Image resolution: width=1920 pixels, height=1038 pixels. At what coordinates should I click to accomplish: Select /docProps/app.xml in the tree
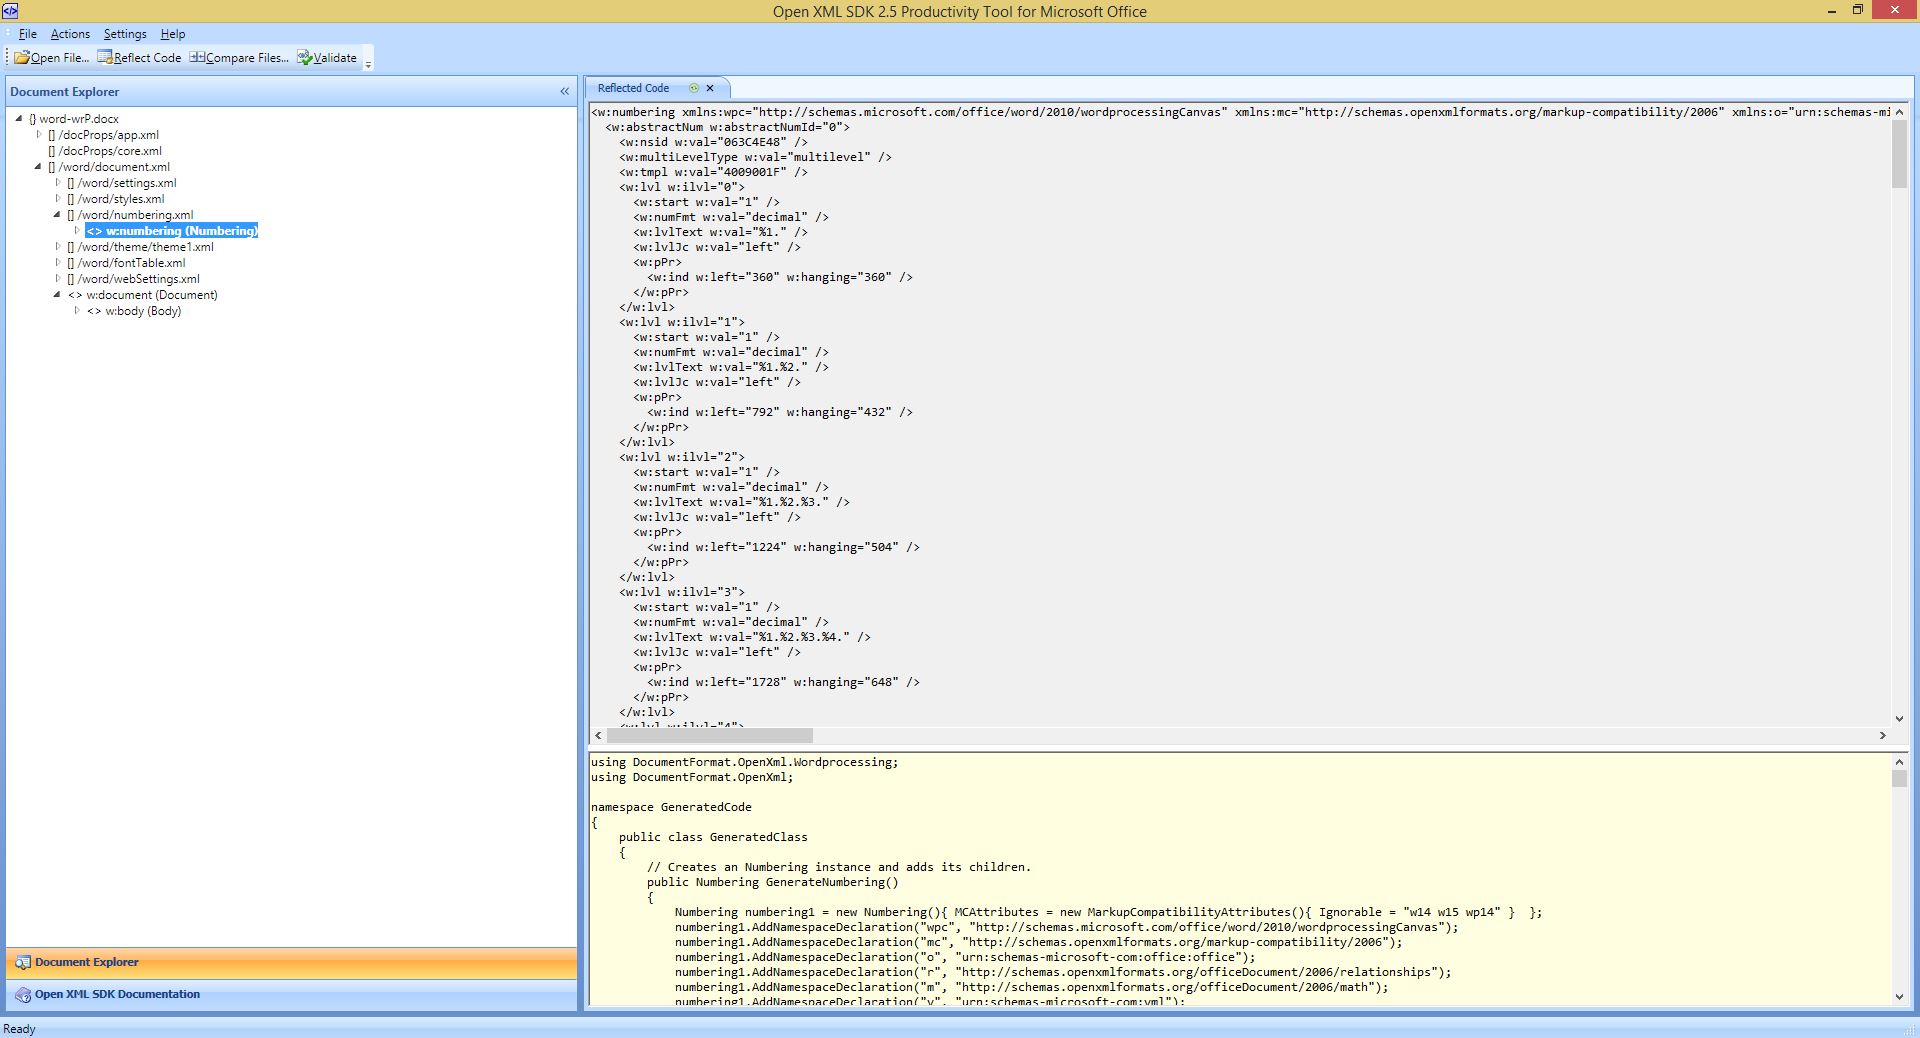pyautogui.click(x=104, y=135)
